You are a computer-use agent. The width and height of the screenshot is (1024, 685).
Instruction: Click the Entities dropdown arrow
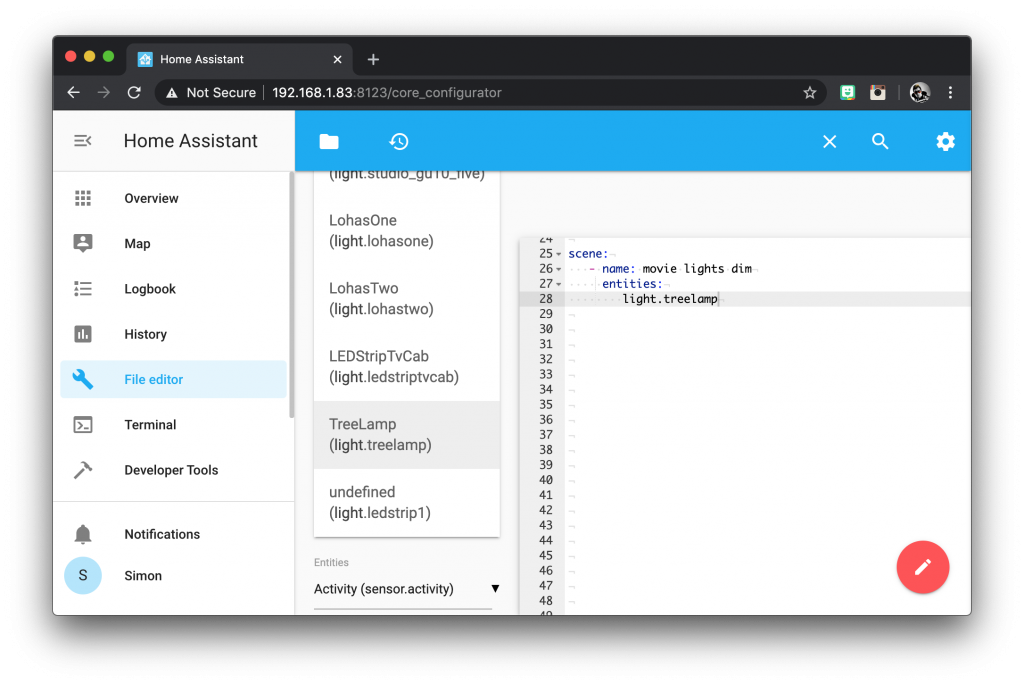(x=495, y=588)
